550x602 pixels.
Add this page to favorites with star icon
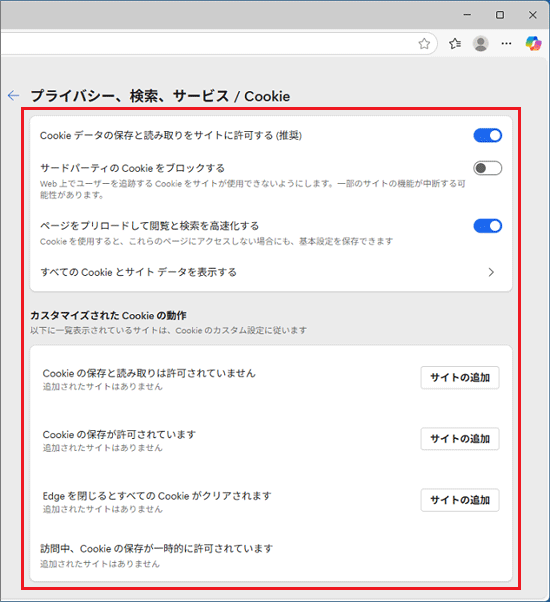(x=424, y=44)
